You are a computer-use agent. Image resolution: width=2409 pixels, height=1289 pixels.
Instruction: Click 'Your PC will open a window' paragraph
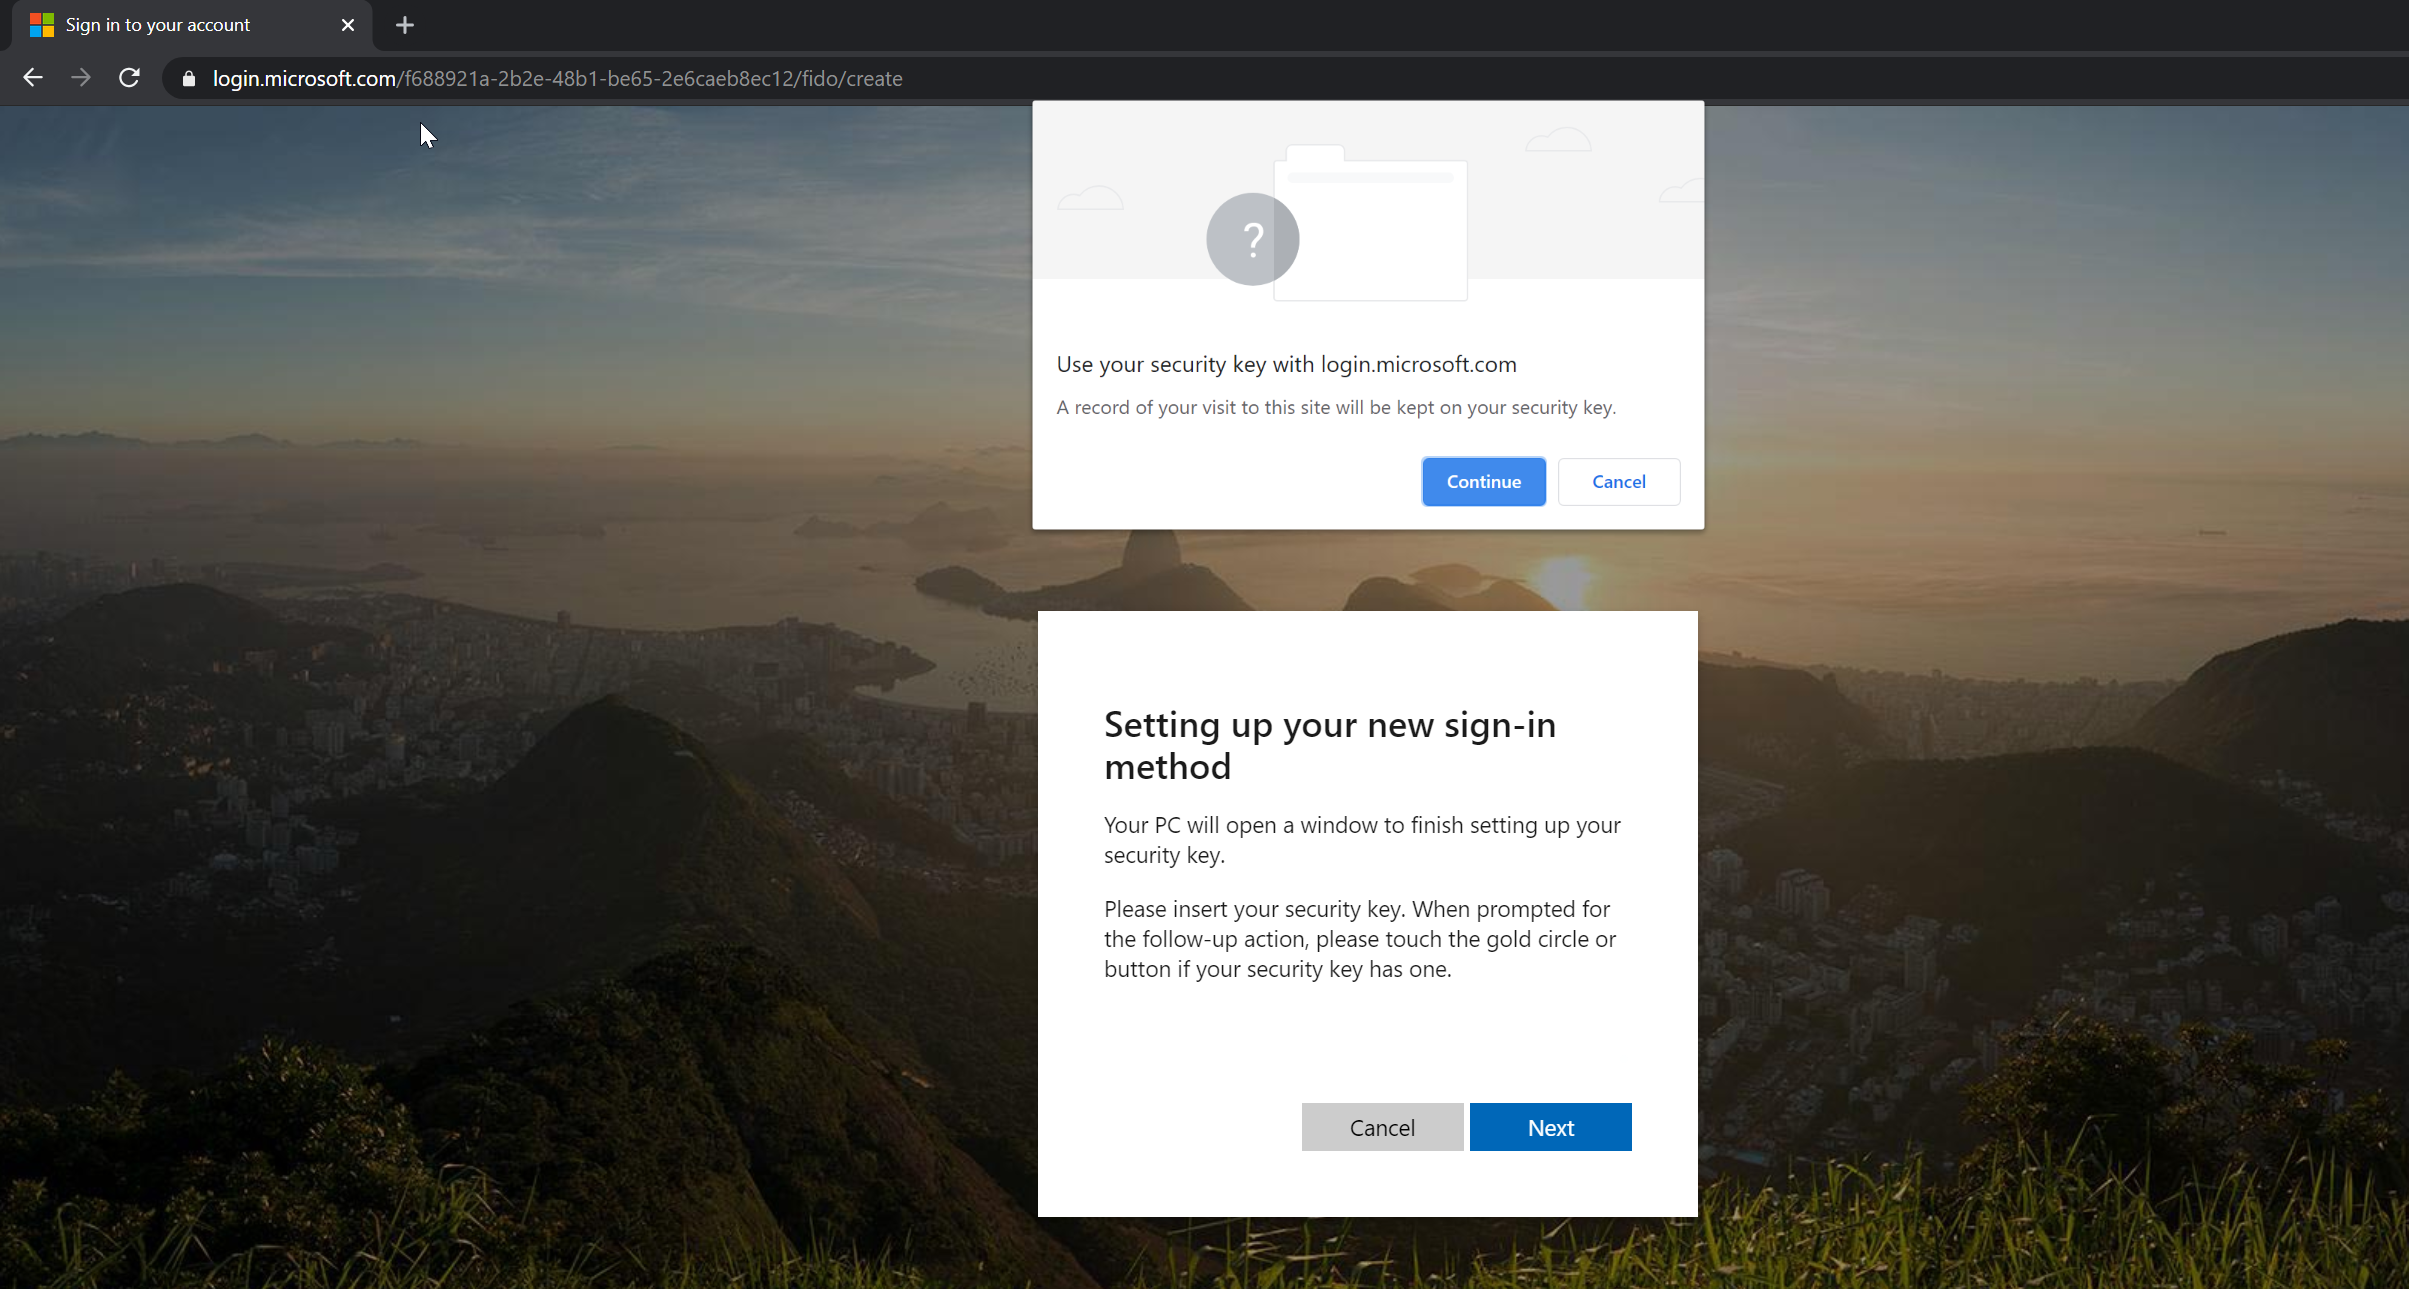pyautogui.click(x=1362, y=840)
